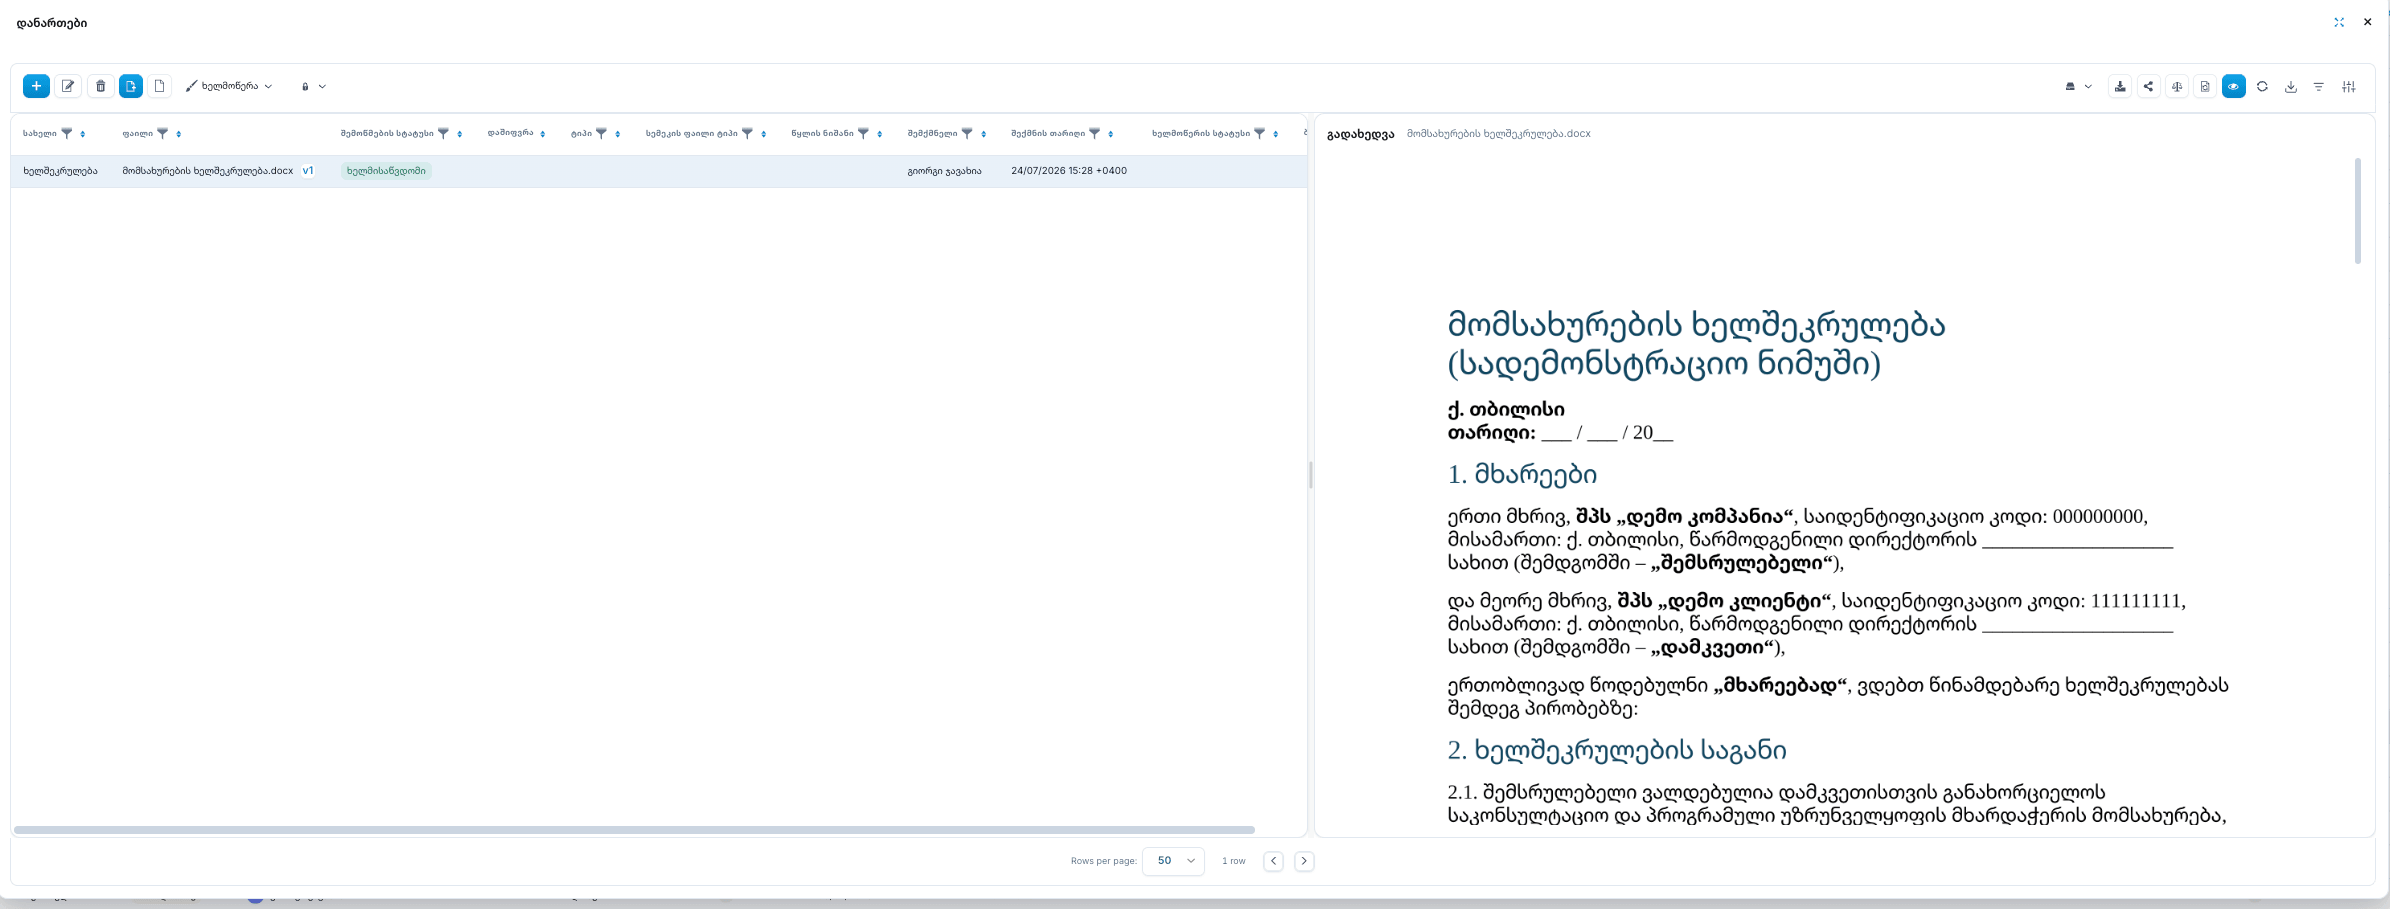2390x909 pixels.
Task: Close the დანართები dialog
Action: (2367, 22)
